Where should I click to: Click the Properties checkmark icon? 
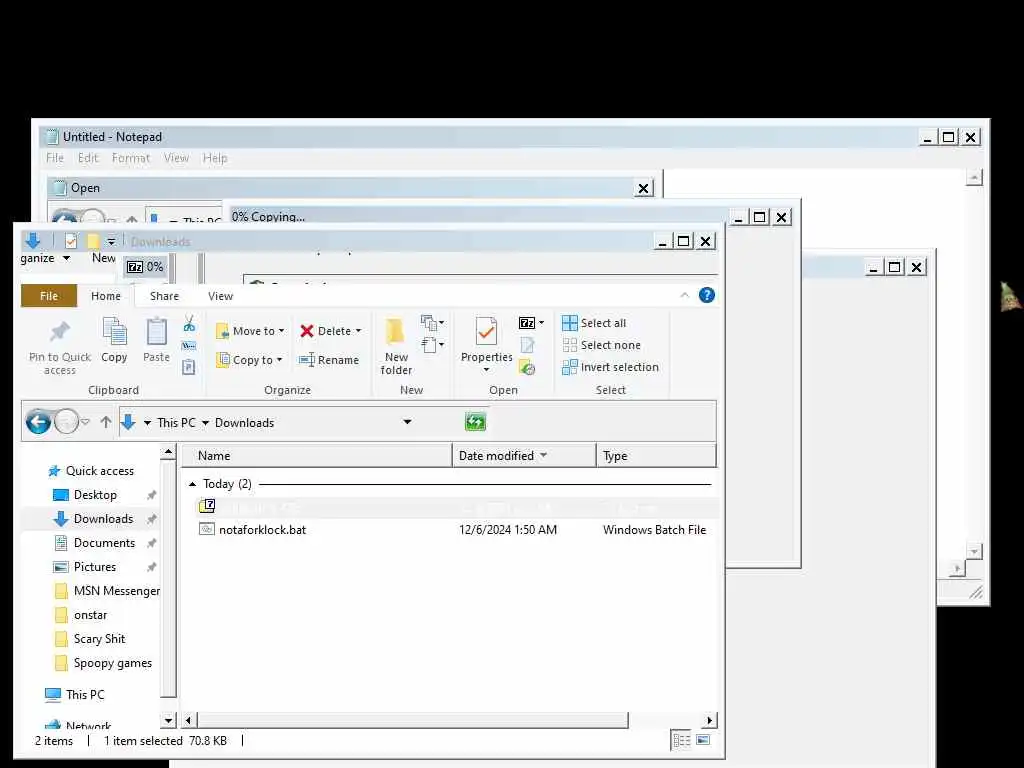486,332
